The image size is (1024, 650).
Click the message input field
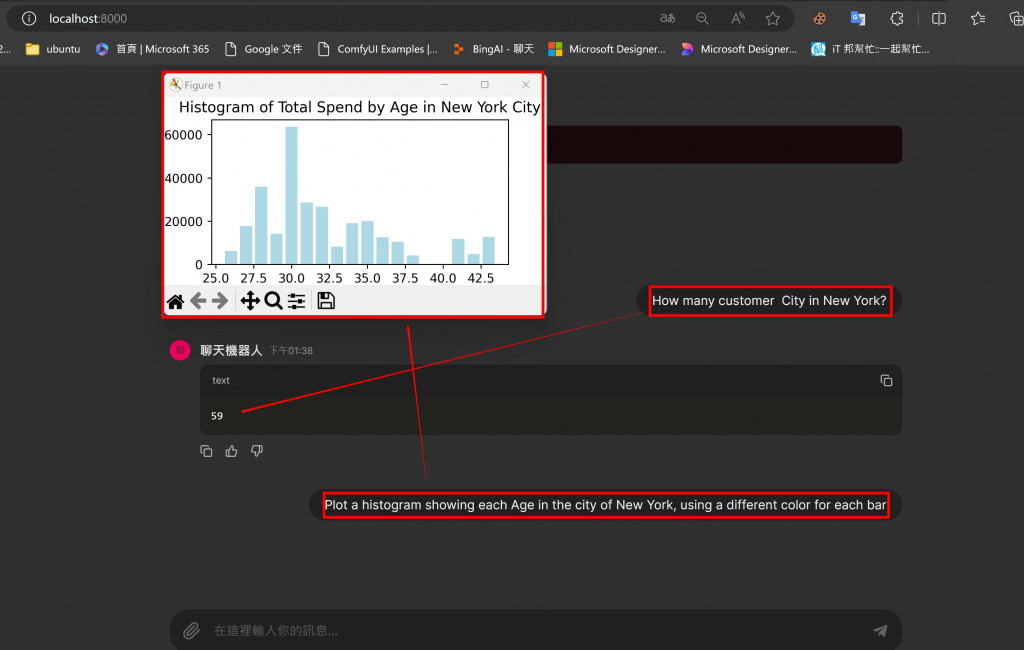coord(536,630)
